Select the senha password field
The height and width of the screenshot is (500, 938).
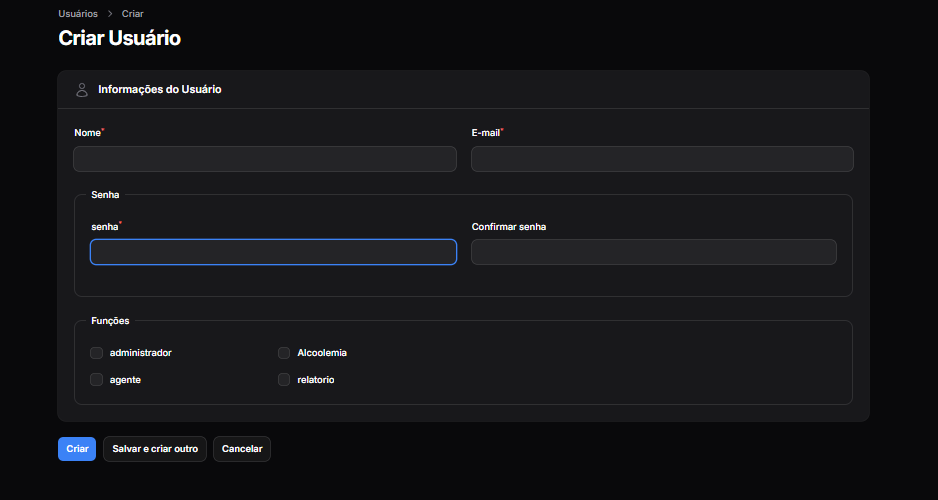(x=273, y=252)
